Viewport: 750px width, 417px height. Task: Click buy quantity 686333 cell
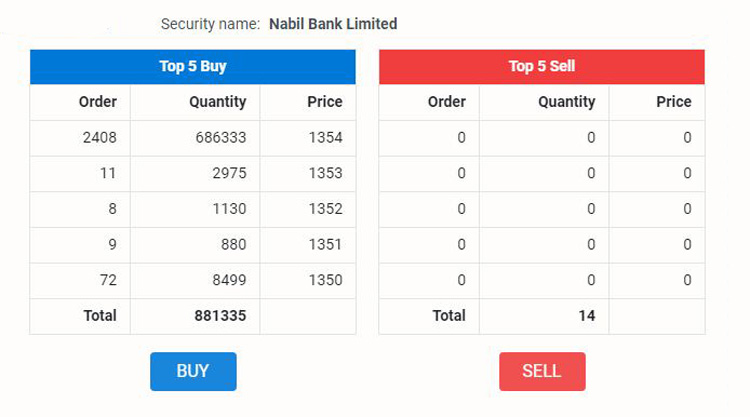coord(220,138)
